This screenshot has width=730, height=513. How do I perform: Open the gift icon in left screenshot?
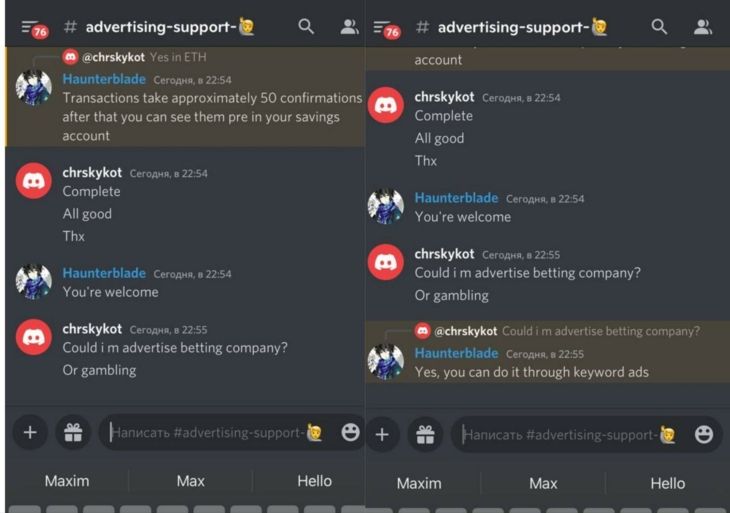[x=73, y=432]
